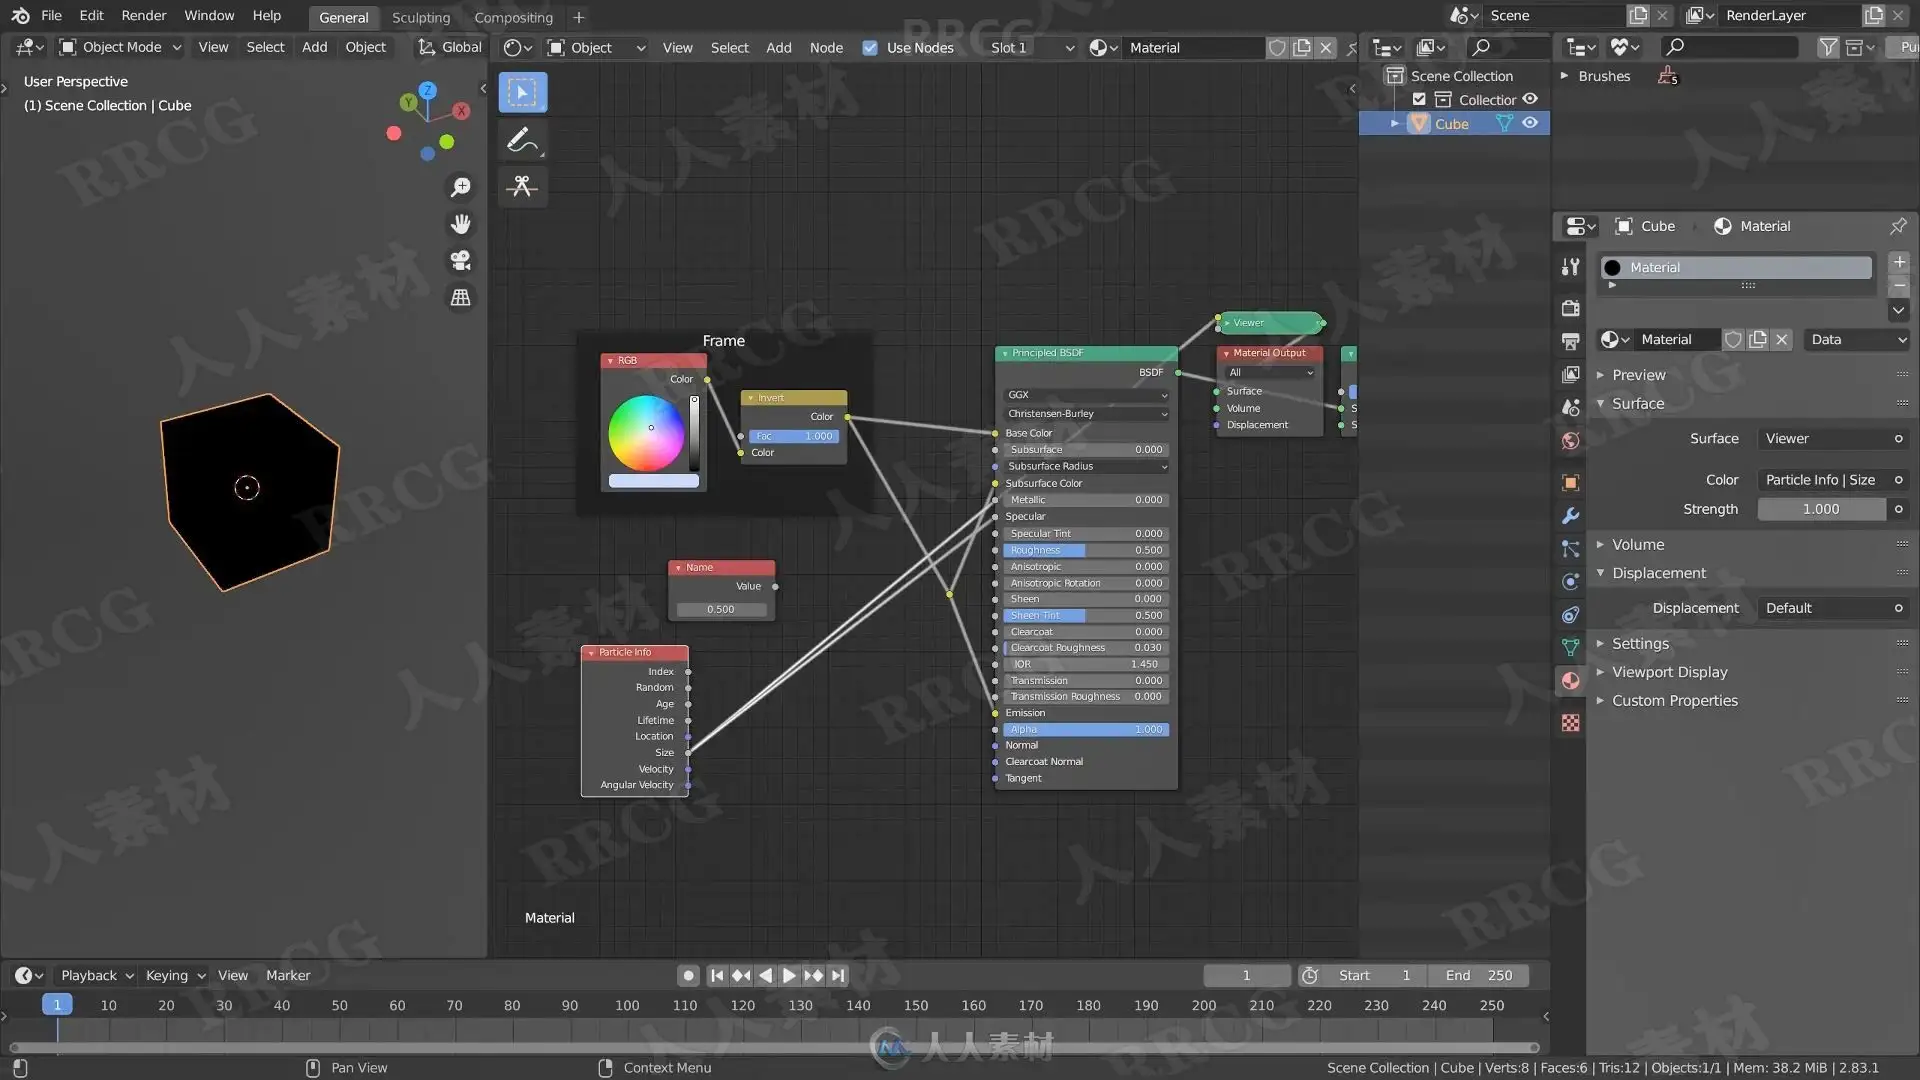Screen dimensions: 1920x1080
Task: Switch to the Sculpting workspace tab
Action: [420, 17]
